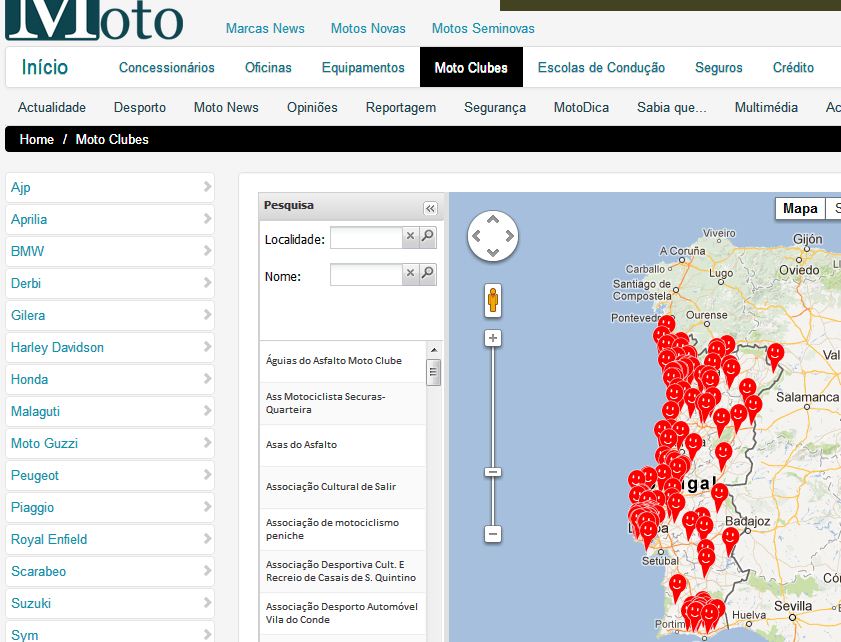This screenshot has width=841, height=642.
Task: Select Associação Cultural de Salir
Action: (343, 487)
